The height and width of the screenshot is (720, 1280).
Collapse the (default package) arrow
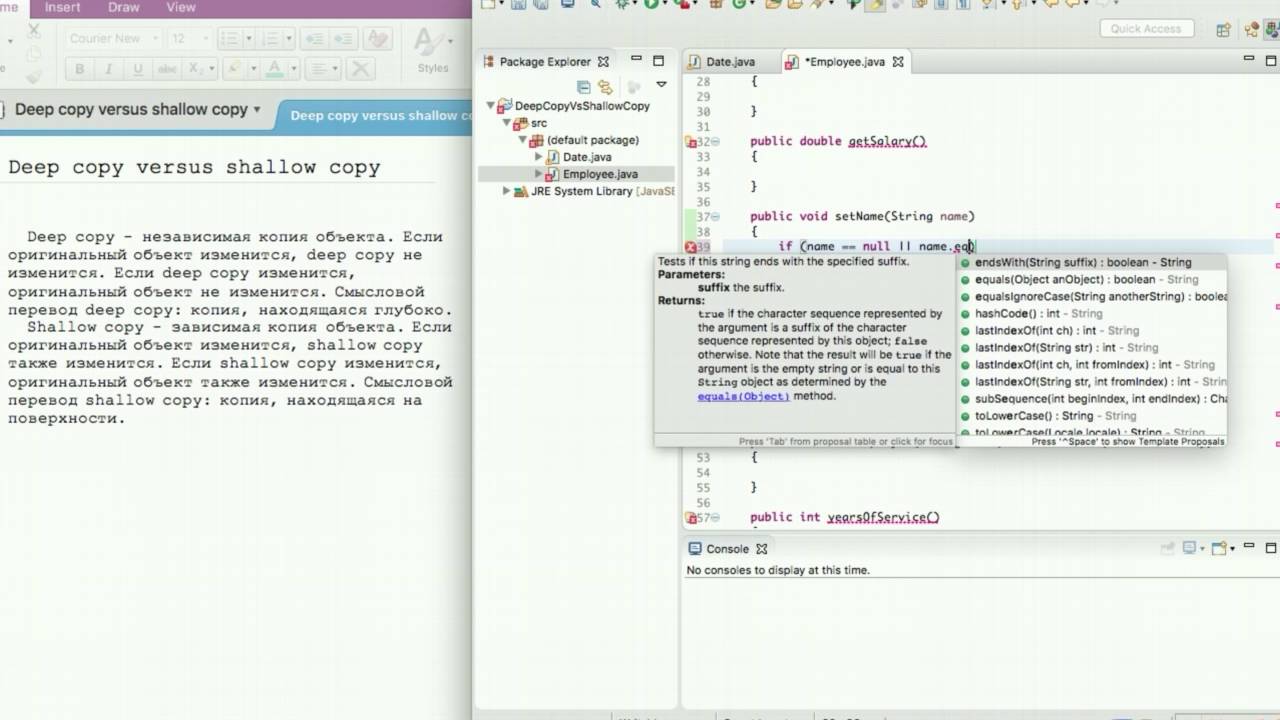(x=522, y=140)
